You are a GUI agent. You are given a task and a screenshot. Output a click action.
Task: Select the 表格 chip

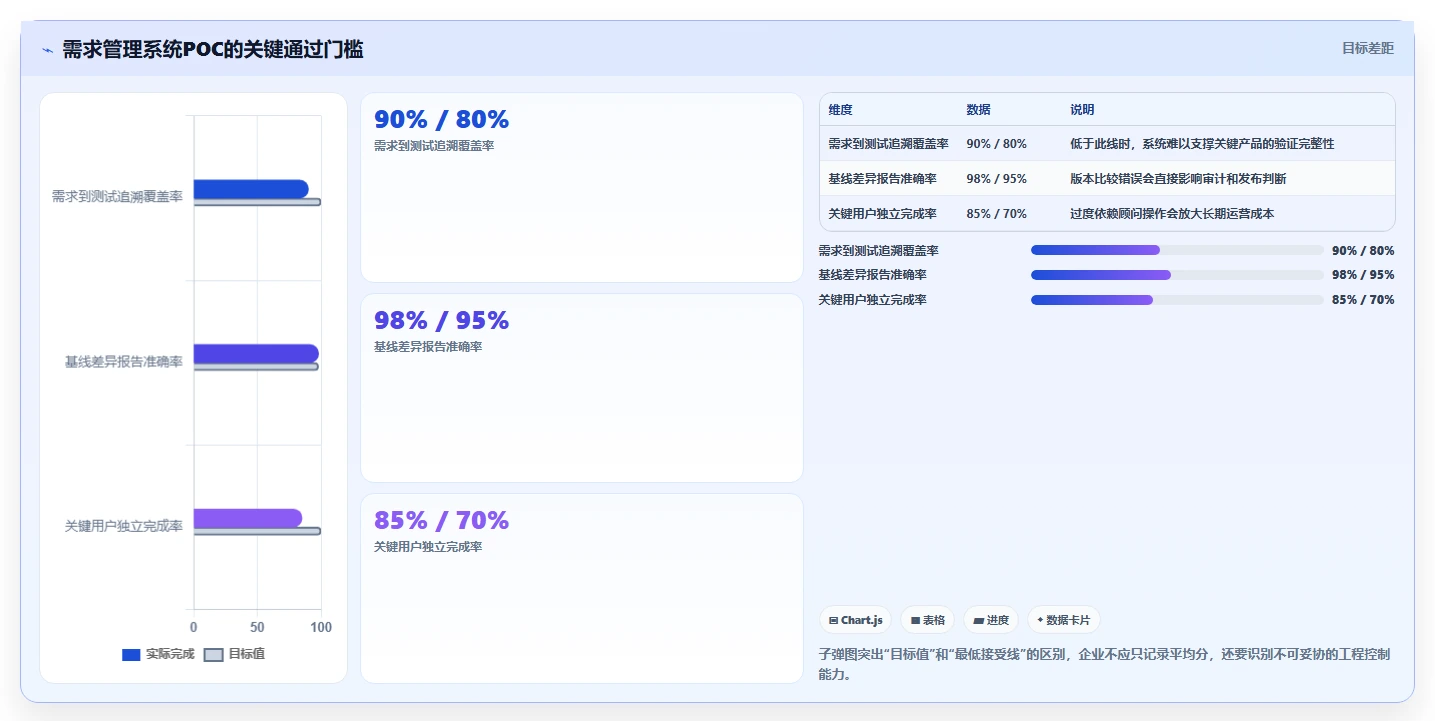(927, 620)
